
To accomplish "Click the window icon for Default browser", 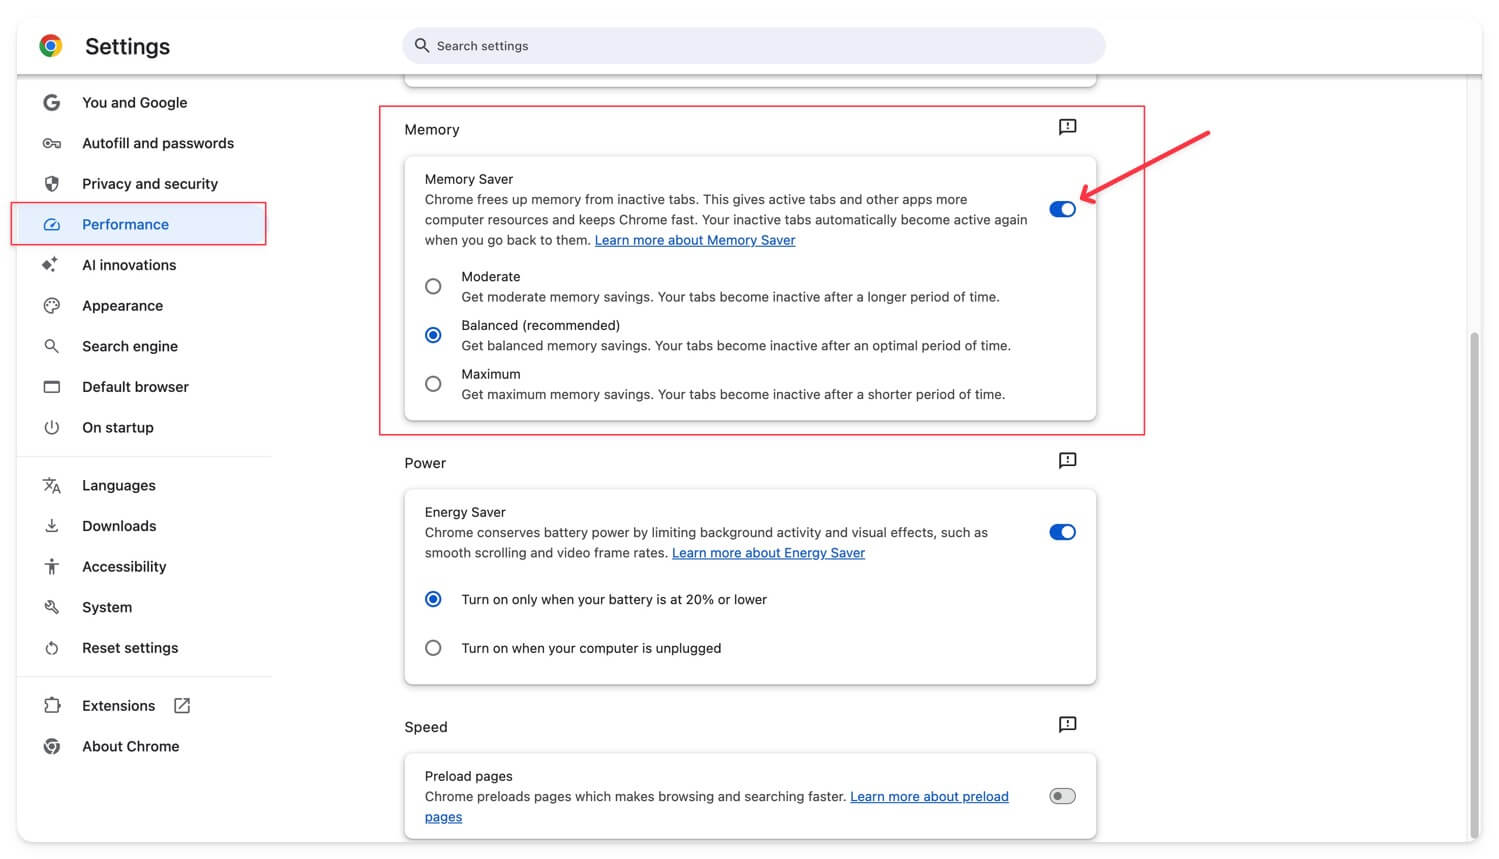I will click(x=52, y=387).
